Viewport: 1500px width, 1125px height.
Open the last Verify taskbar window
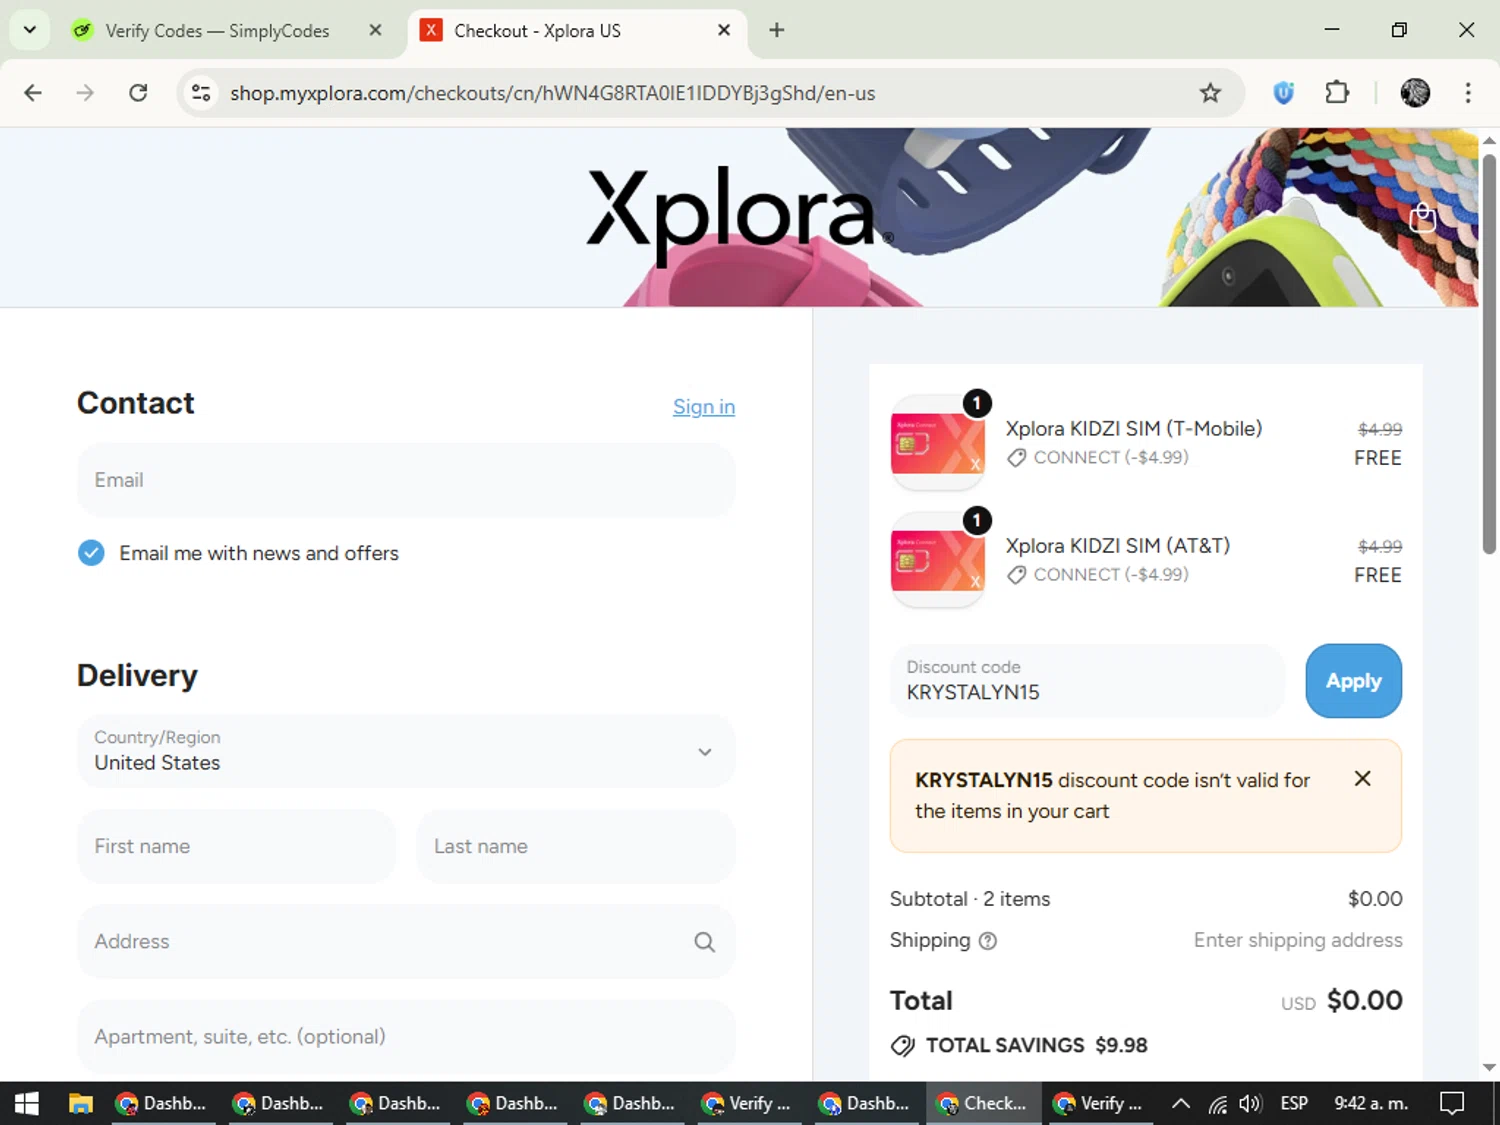(1099, 1103)
